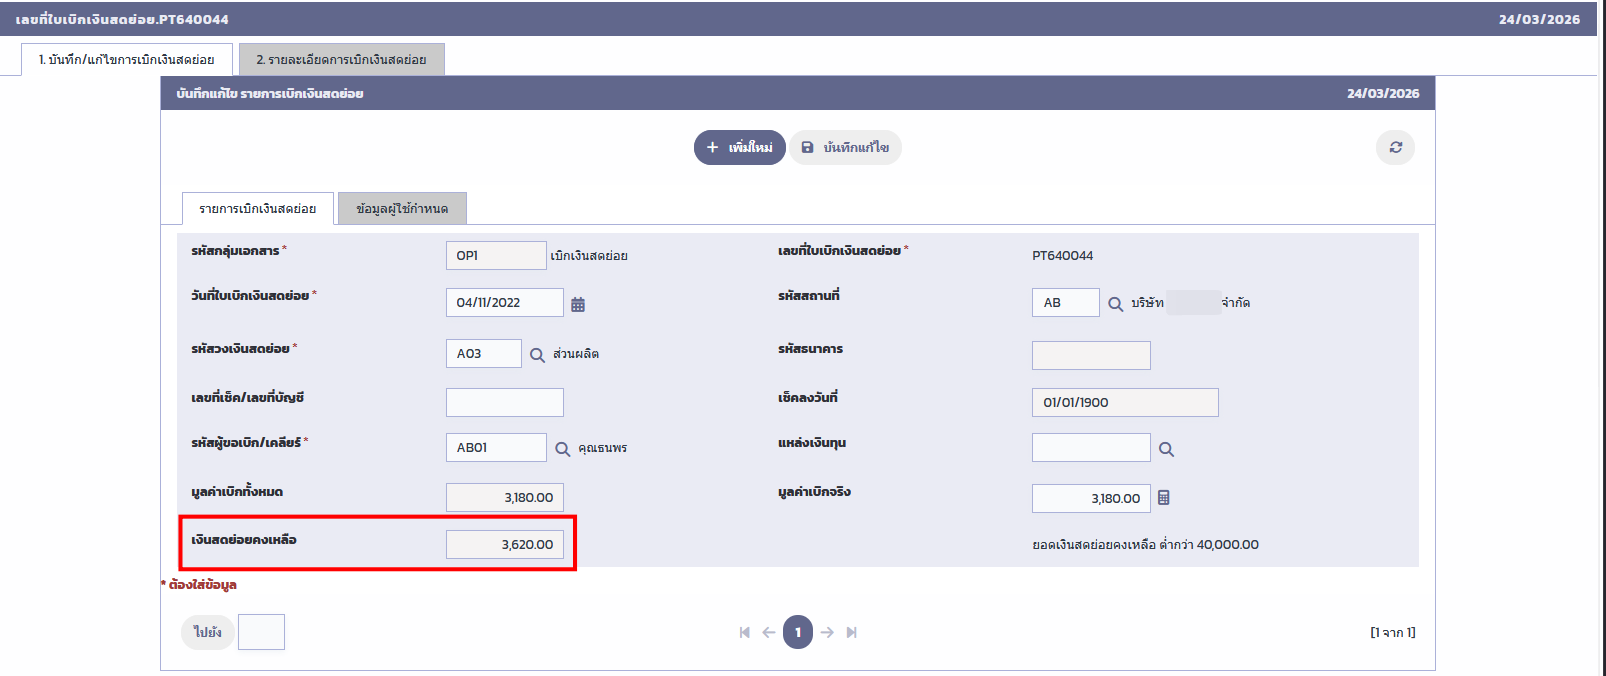The image size is (1606, 676).
Task: Jump to last page arrow icon
Action: 851,632
